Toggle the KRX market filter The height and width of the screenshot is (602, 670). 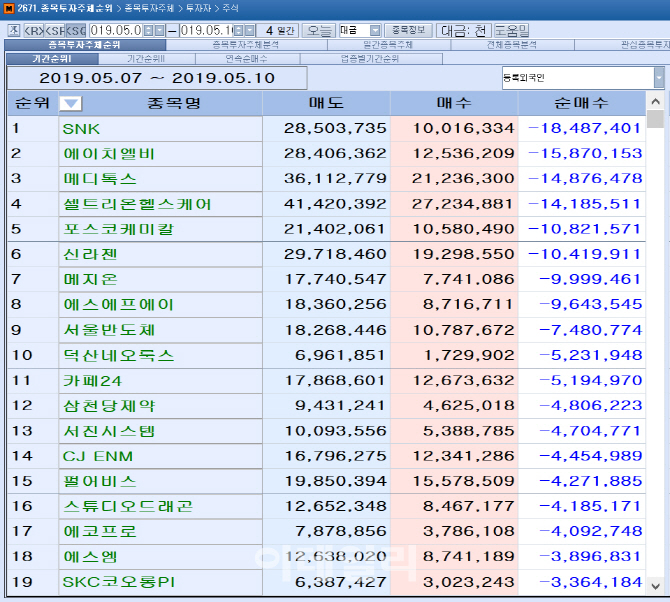[x=34, y=30]
